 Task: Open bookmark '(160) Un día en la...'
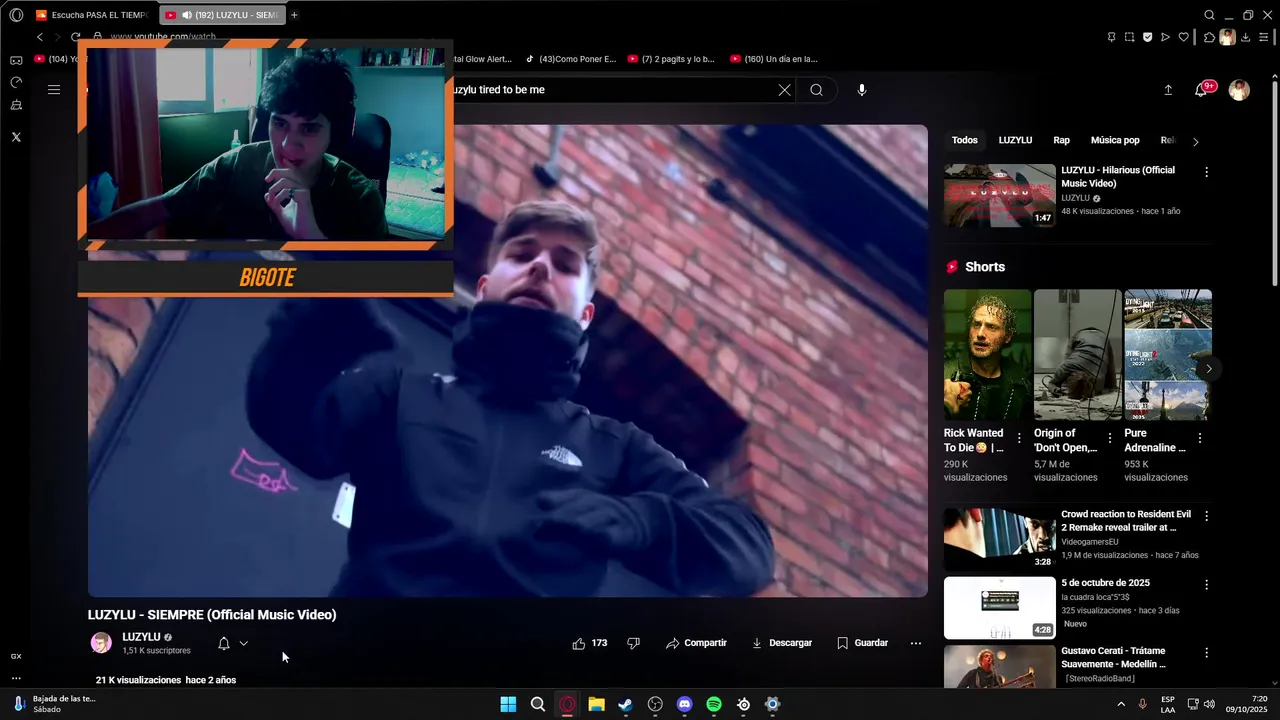[775, 59]
